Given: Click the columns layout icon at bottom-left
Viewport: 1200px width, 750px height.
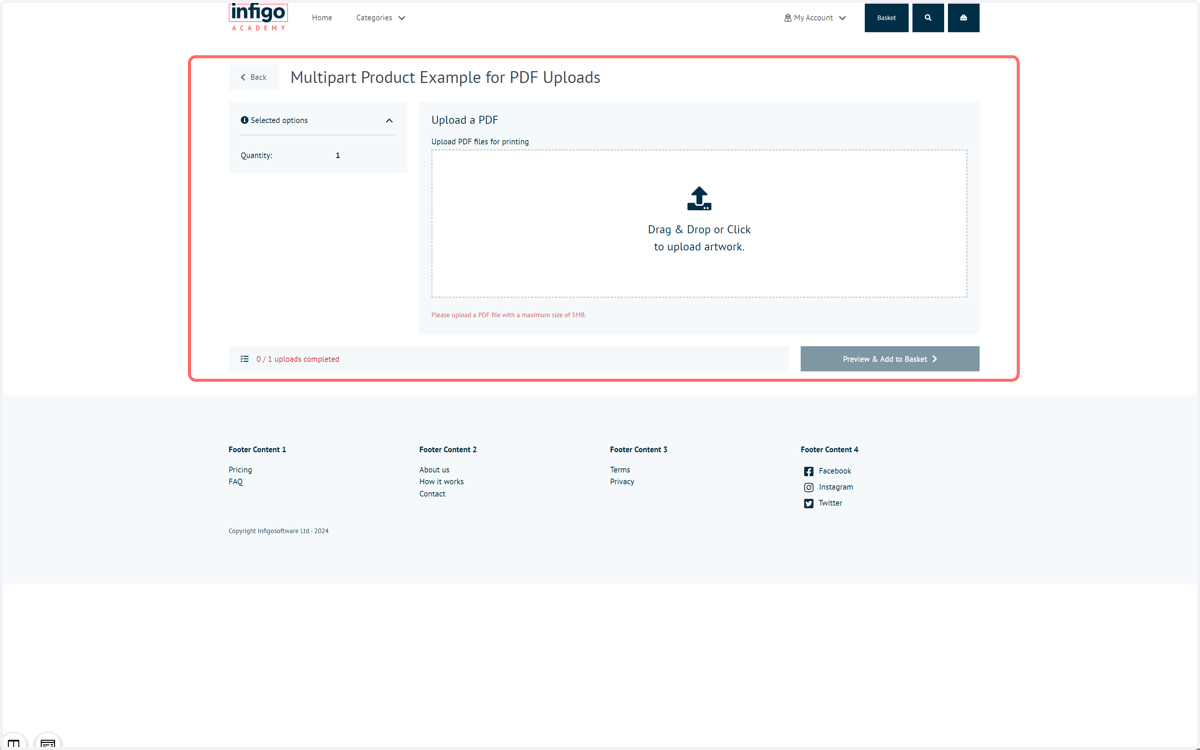Looking at the screenshot, I should pos(14,743).
